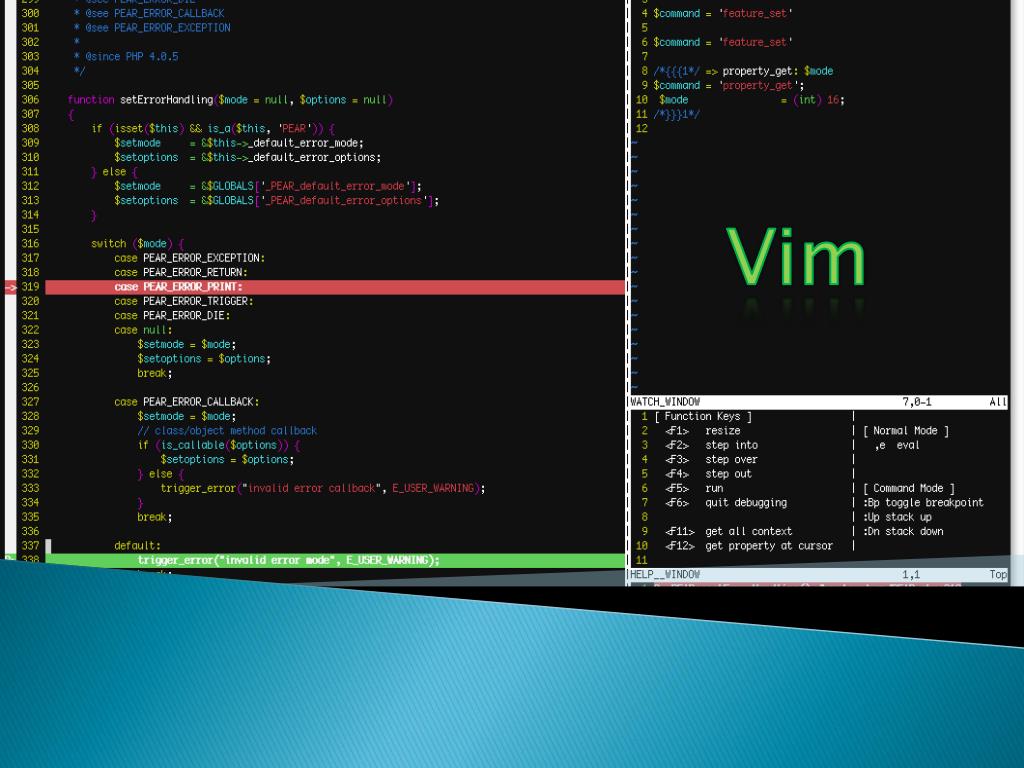Click '$setoptions = $options;' on line 324
This screenshot has height=768, width=1024.
coord(204,359)
